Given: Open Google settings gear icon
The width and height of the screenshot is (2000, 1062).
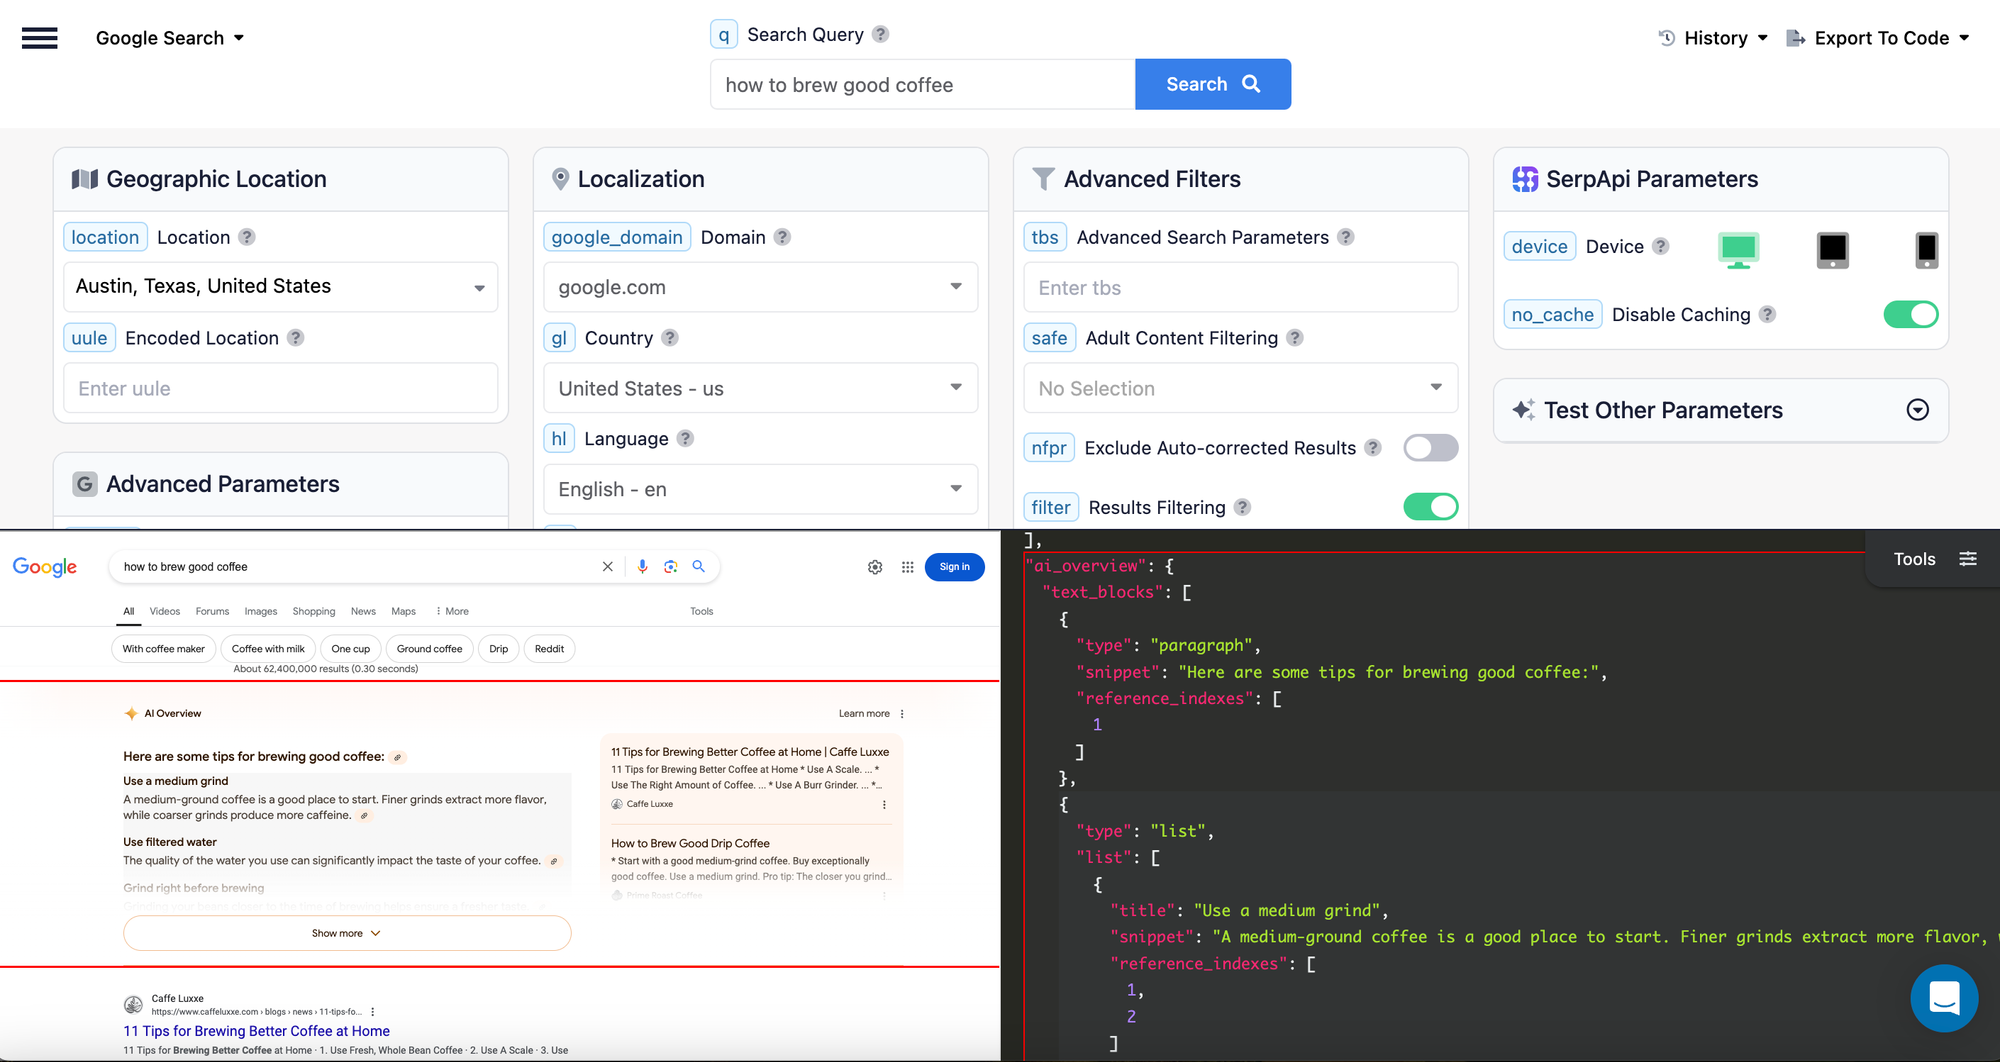Looking at the screenshot, I should (875, 567).
